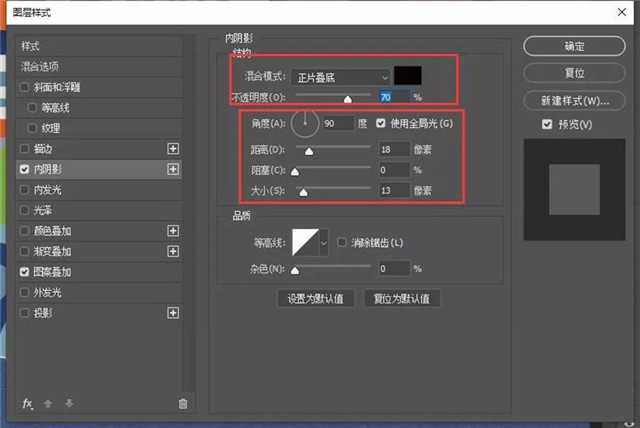Uncheck the 预览 checkbox

click(545, 124)
